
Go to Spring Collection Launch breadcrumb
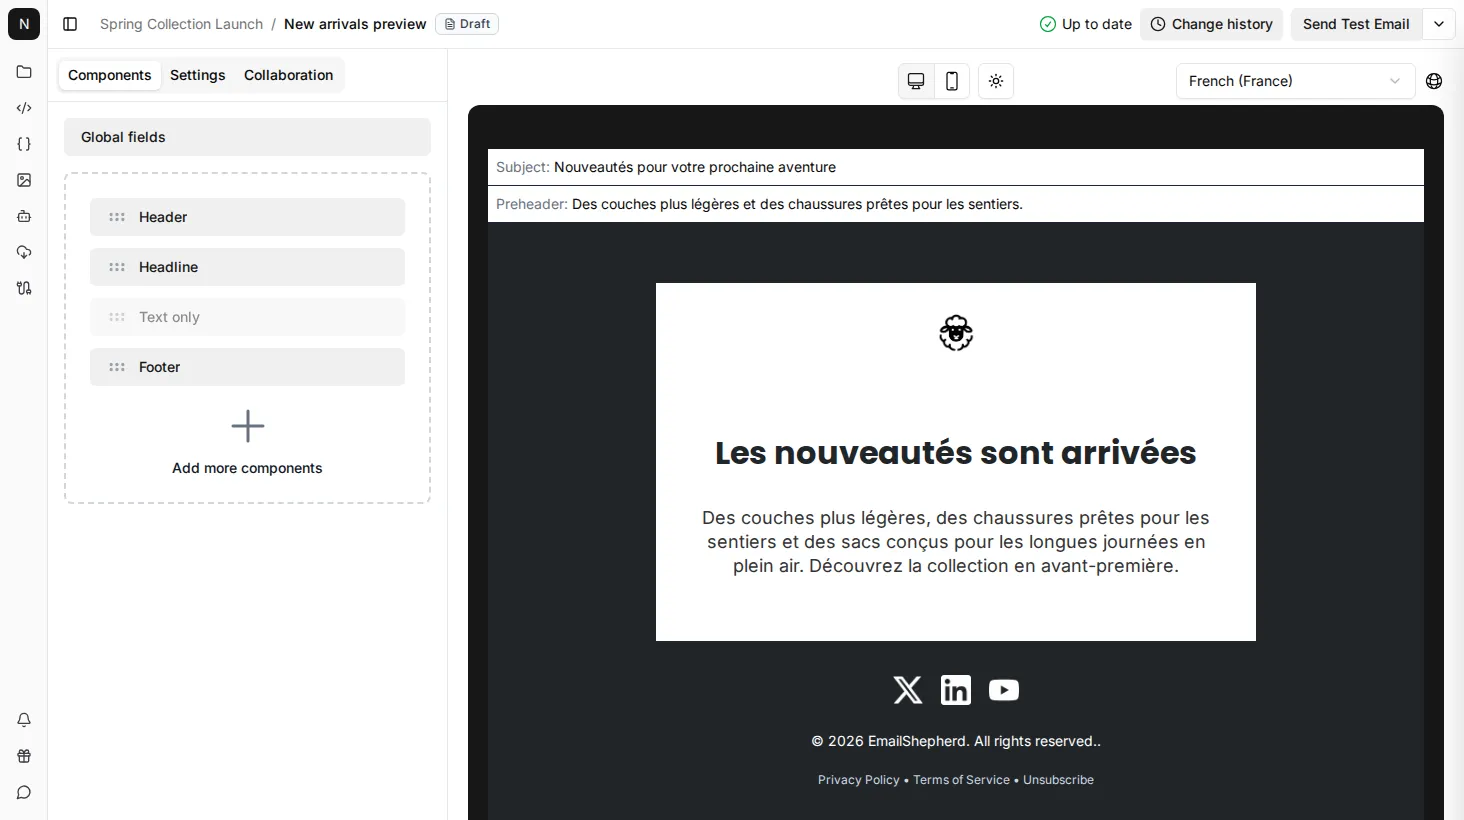tap(181, 24)
